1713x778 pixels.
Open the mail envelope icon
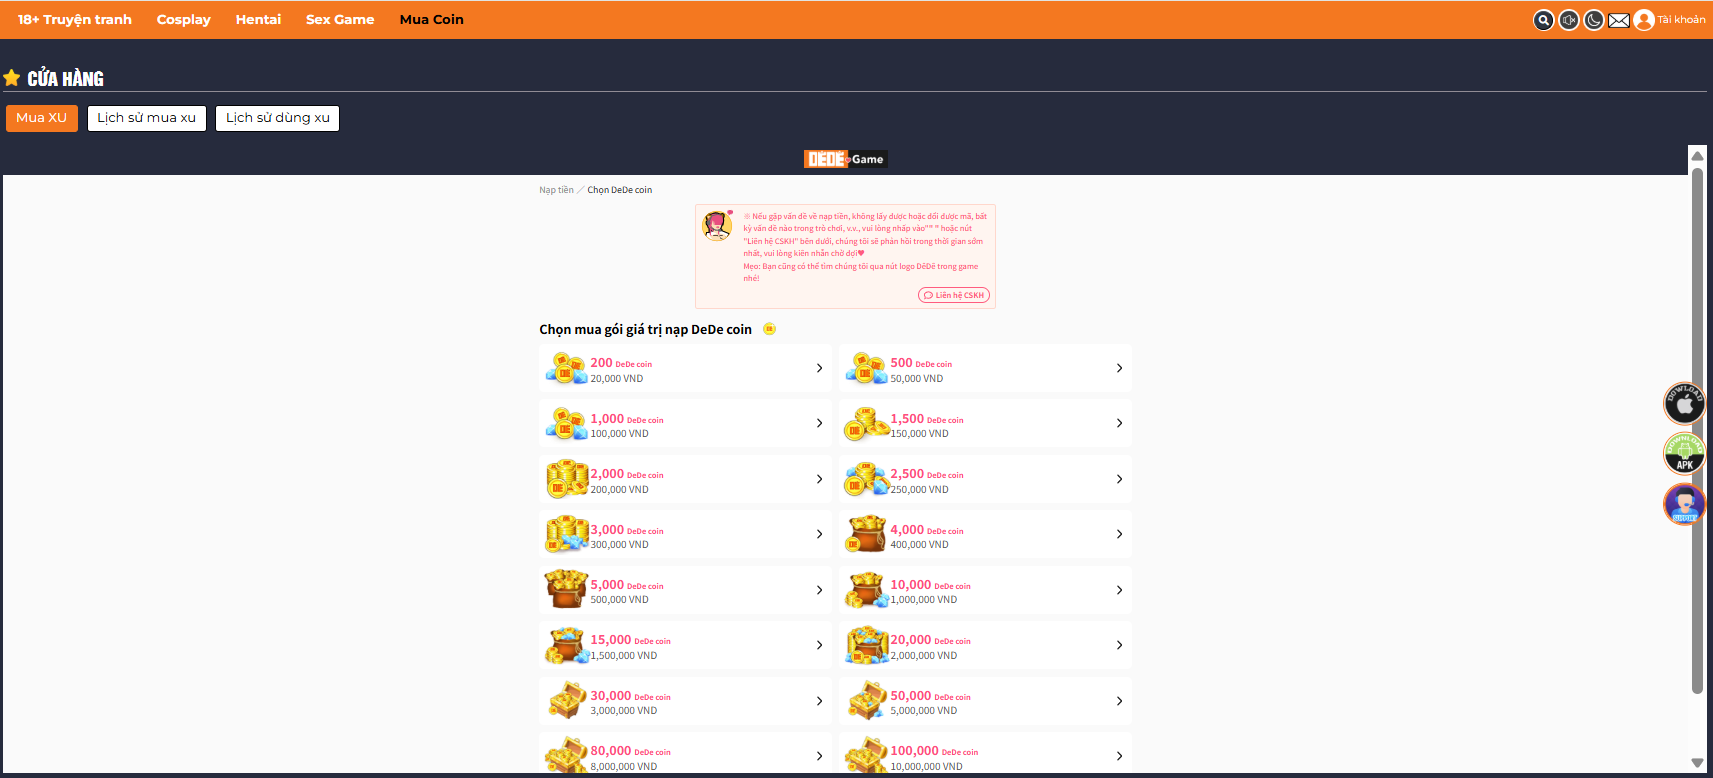click(1619, 20)
